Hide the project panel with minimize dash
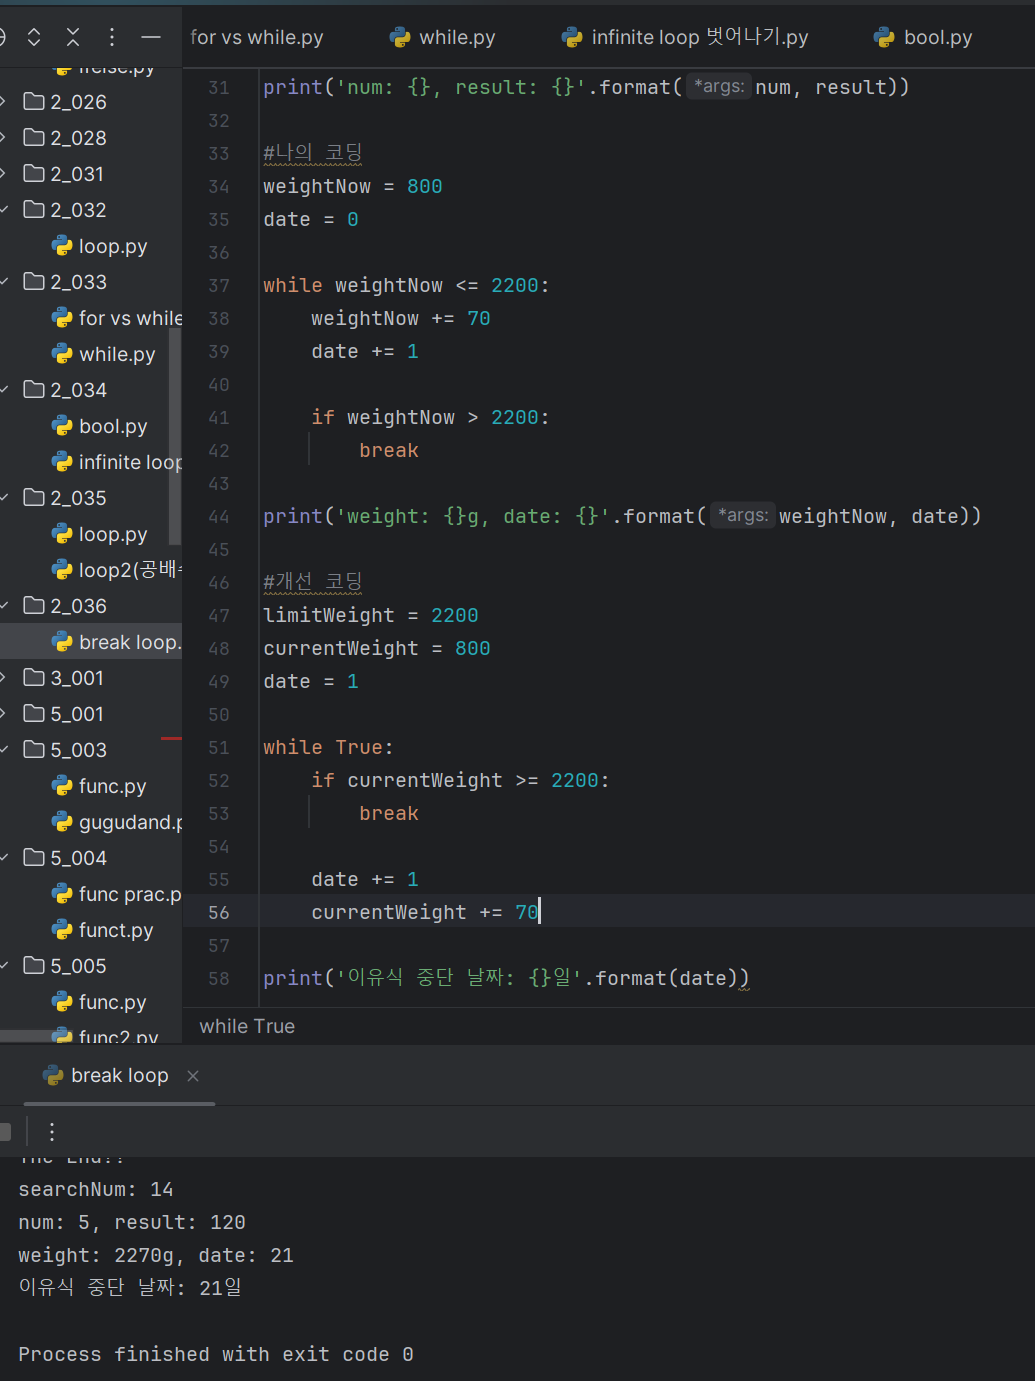Screen dimensions: 1035x1381 click(151, 37)
